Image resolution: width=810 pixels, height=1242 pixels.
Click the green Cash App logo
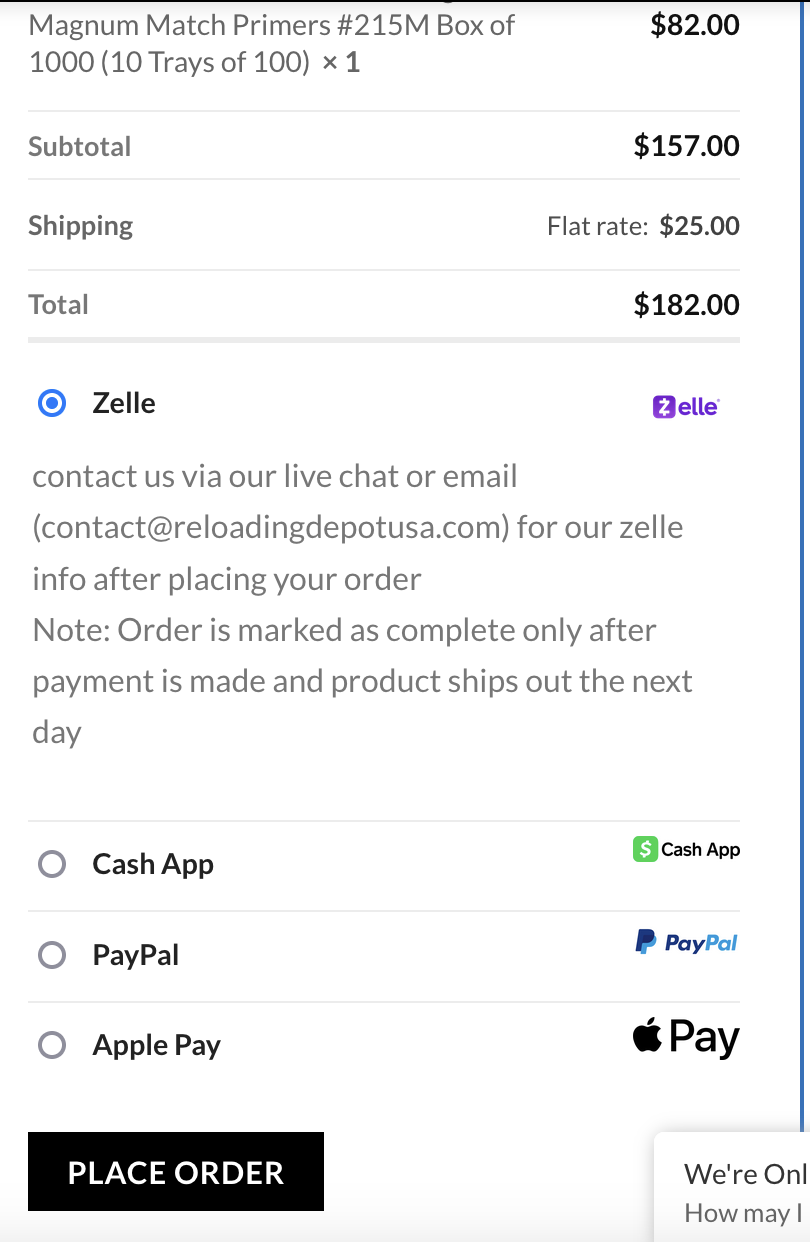coord(687,849)
